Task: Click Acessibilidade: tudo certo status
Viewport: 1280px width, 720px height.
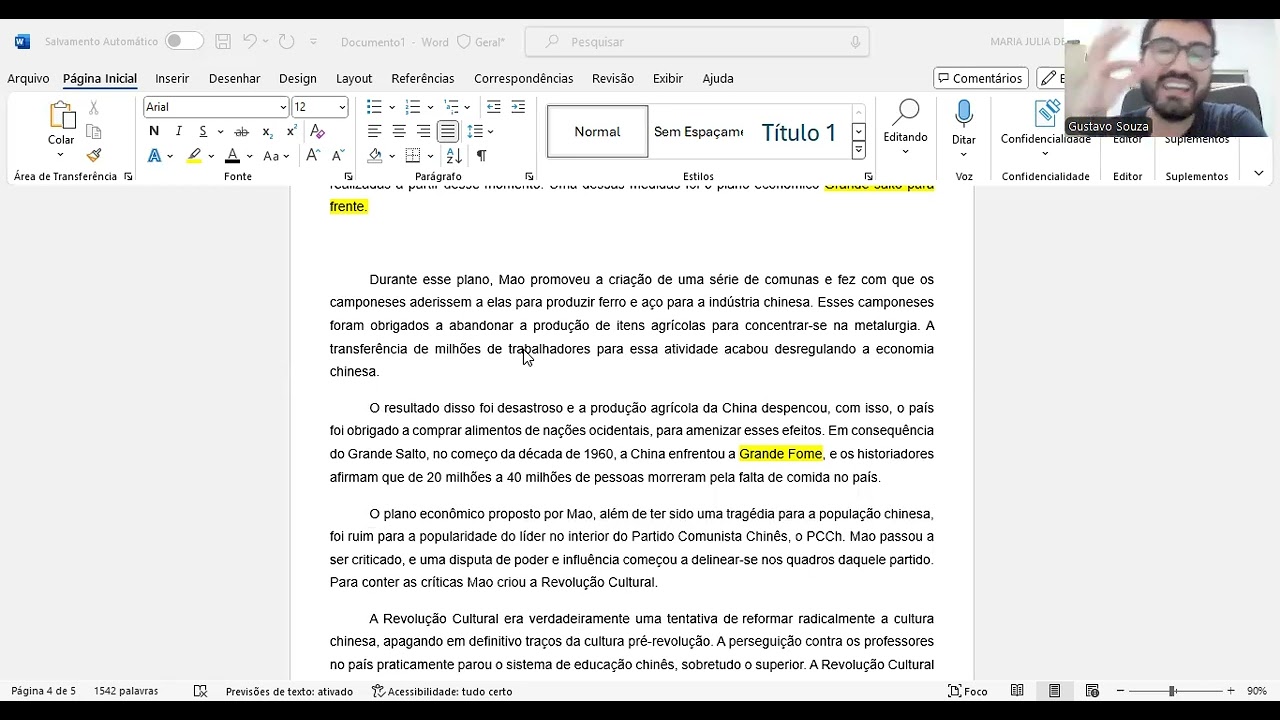Action: pyautogui.click(x=442, y=691)
